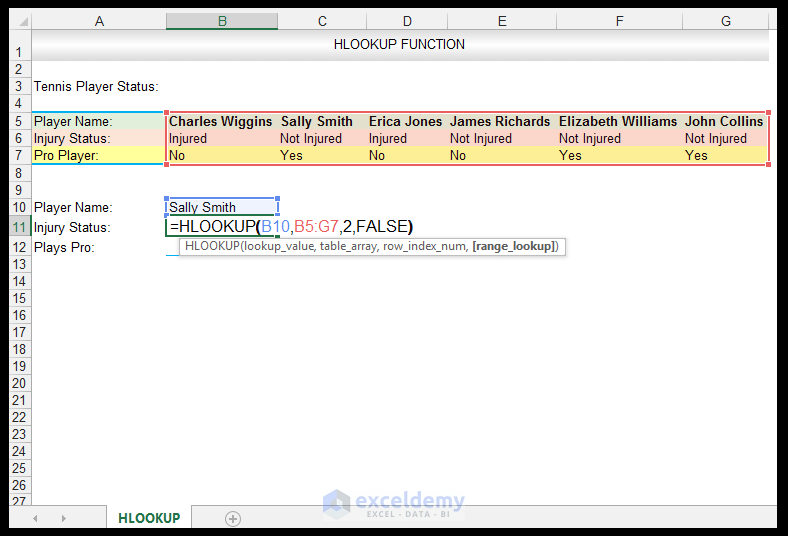This screenshot has width=788, height=536.
Task: Click 'No' under James Richards
Action: click(x=502, y=155)
